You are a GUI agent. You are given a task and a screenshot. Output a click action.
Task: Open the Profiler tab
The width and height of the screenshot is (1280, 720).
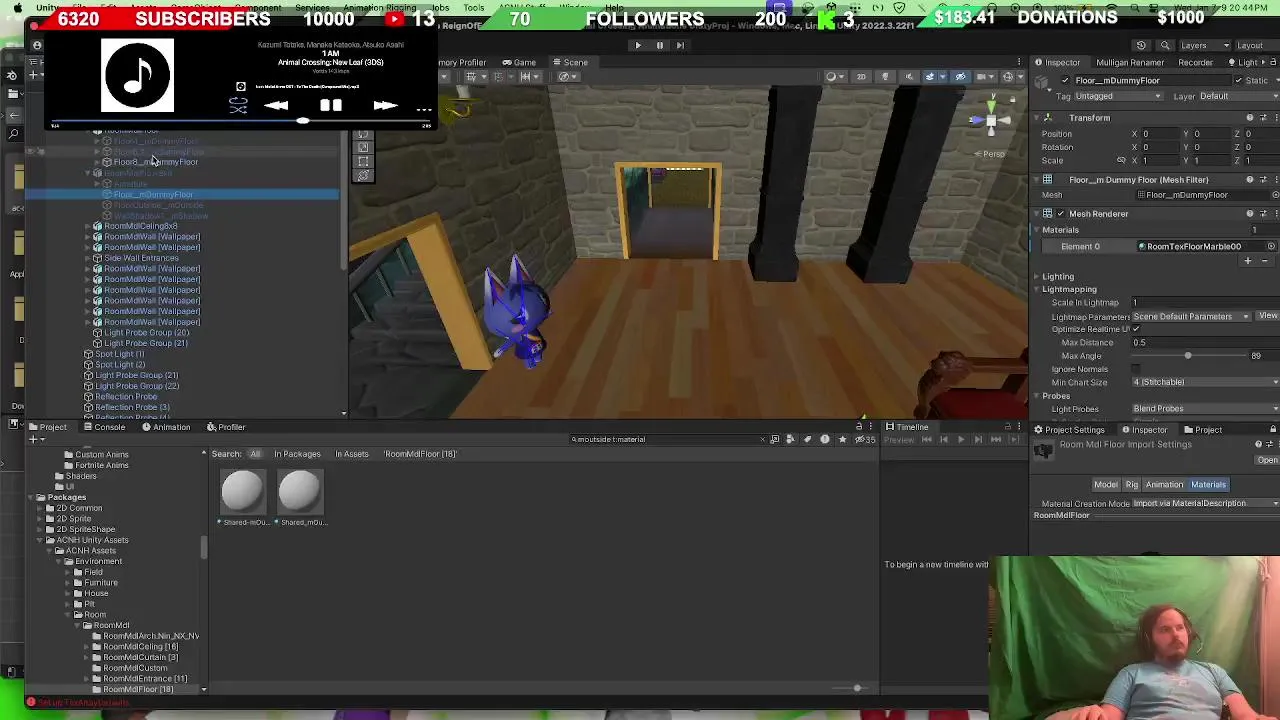point(226,427)
